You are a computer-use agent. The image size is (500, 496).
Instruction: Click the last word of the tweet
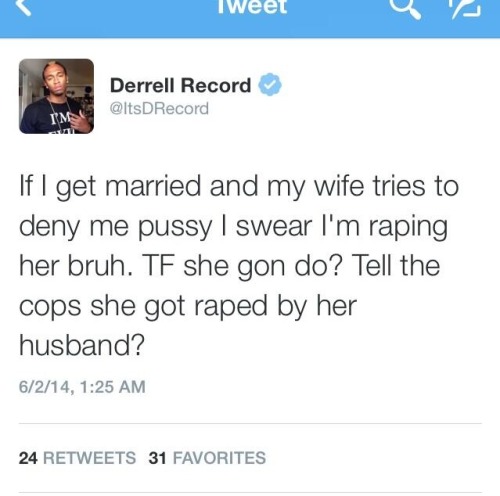[82, 345]
